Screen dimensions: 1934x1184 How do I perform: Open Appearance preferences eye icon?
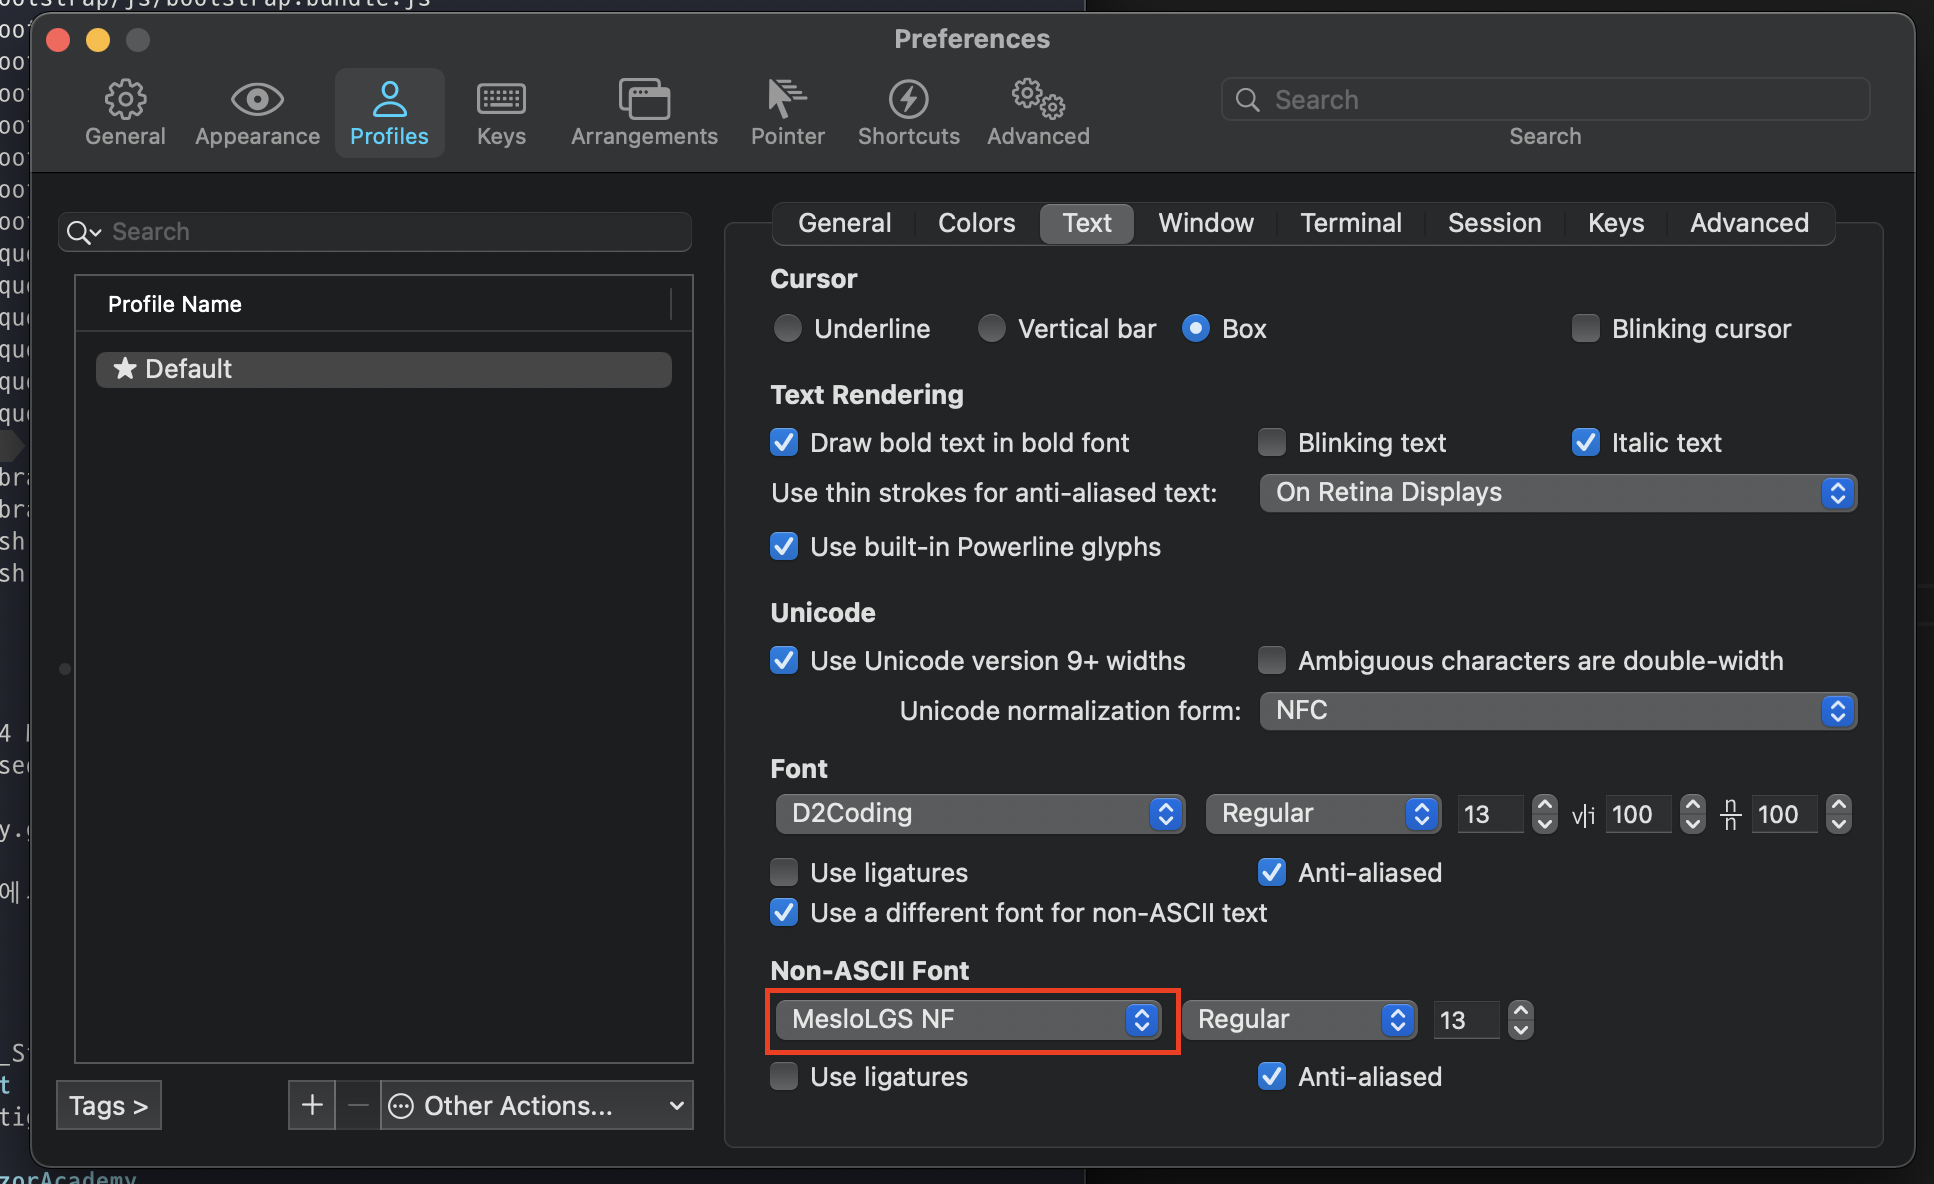[257, 99]
